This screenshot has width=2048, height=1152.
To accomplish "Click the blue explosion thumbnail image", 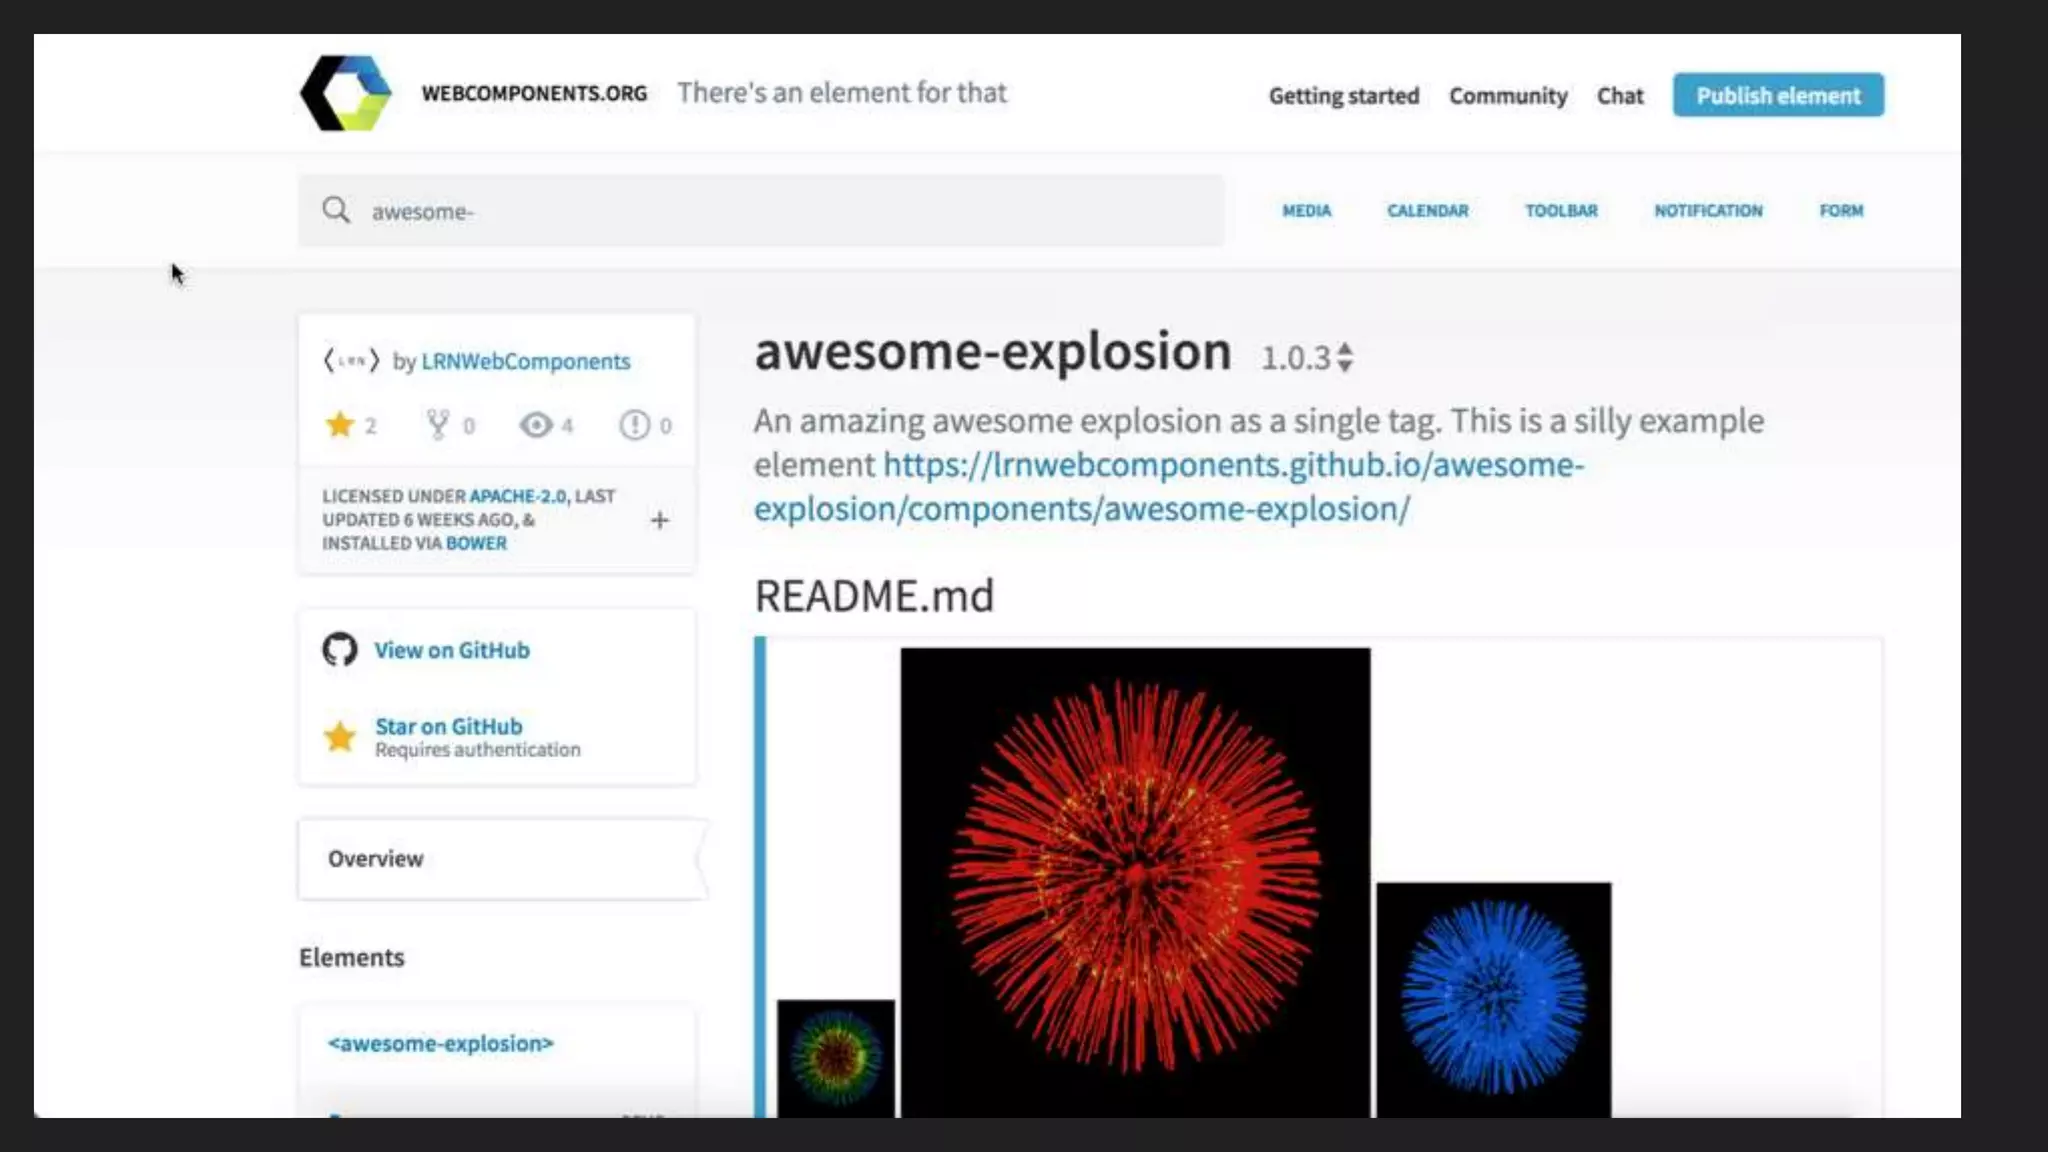I will [x=1493, y=998].
